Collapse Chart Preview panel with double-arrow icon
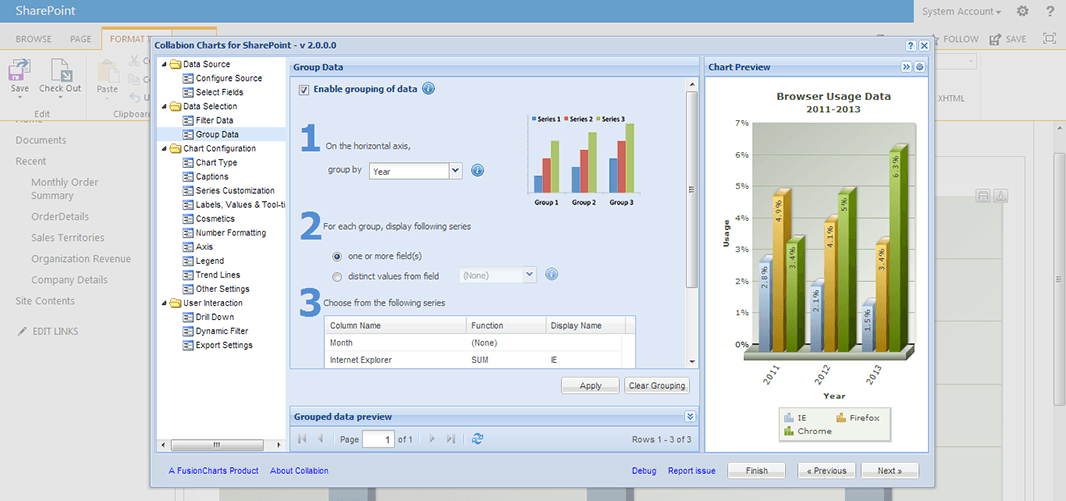The image size is (1066, 501). point(906,67)
